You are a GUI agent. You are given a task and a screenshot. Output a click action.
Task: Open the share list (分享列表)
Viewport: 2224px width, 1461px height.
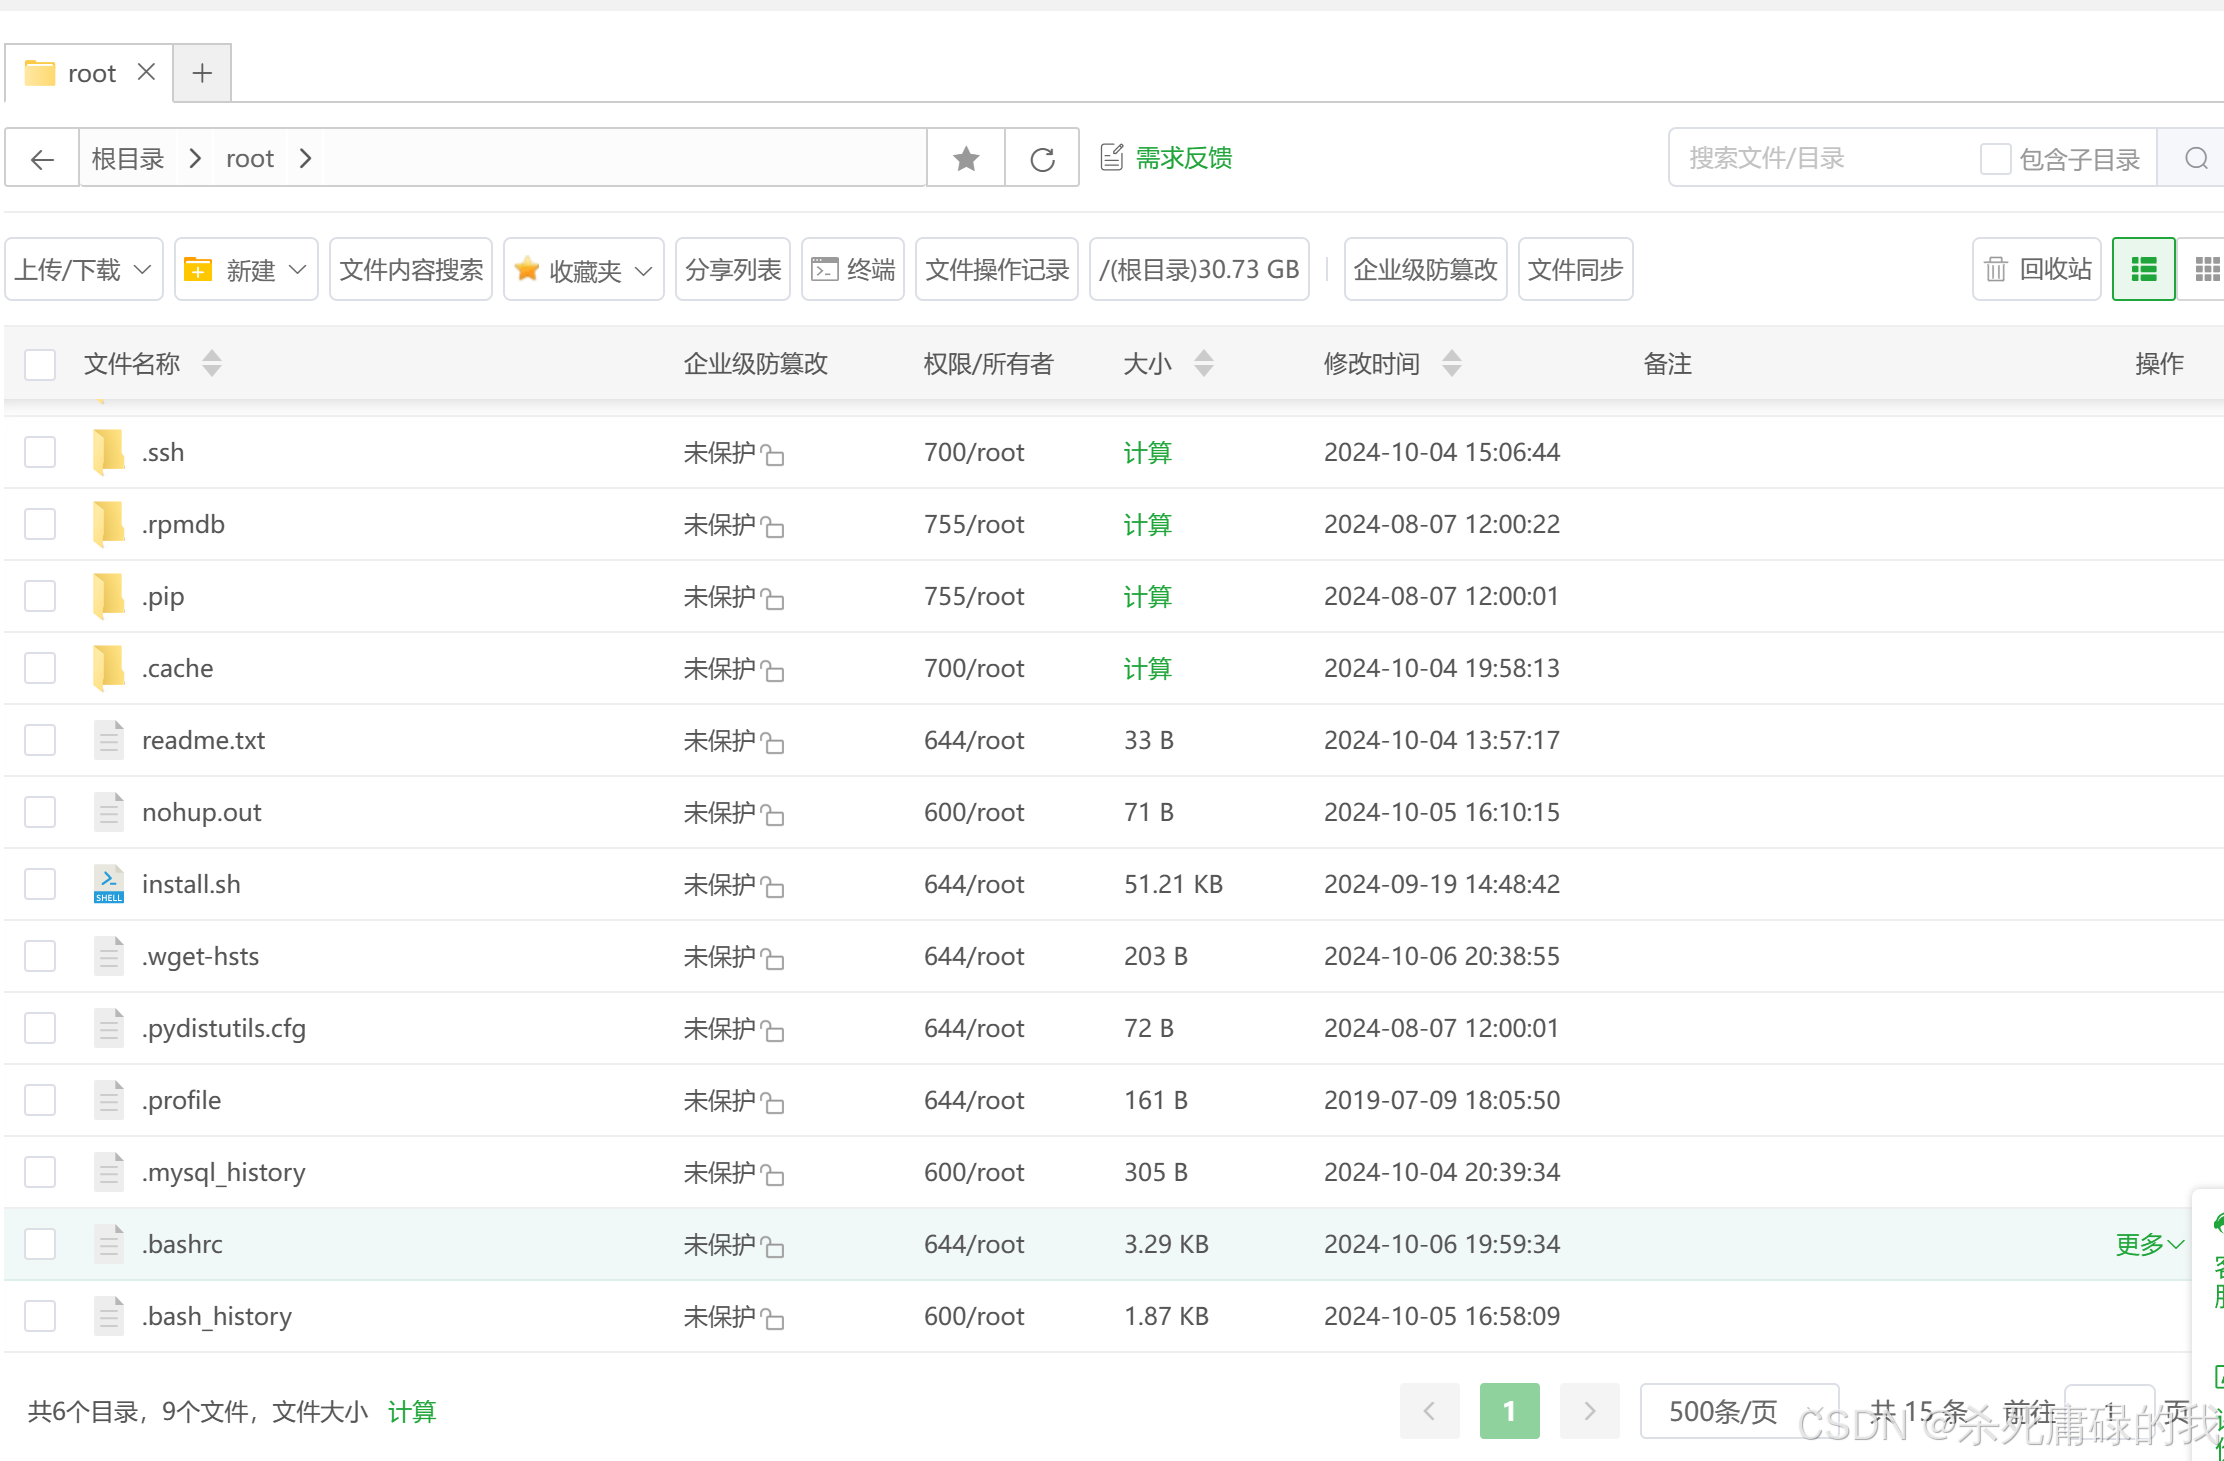733,269
